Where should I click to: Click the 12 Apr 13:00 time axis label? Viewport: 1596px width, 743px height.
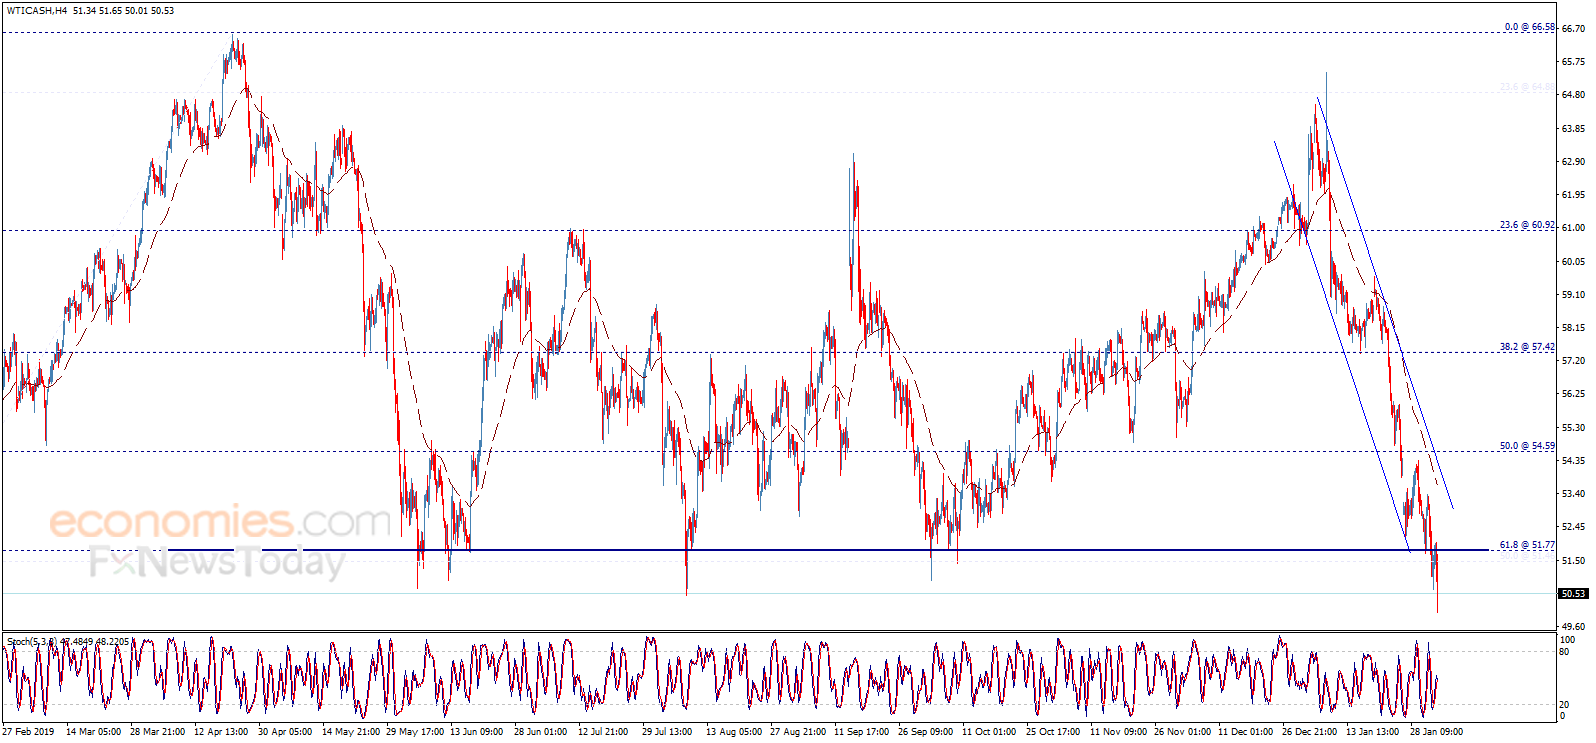[221, 732]
